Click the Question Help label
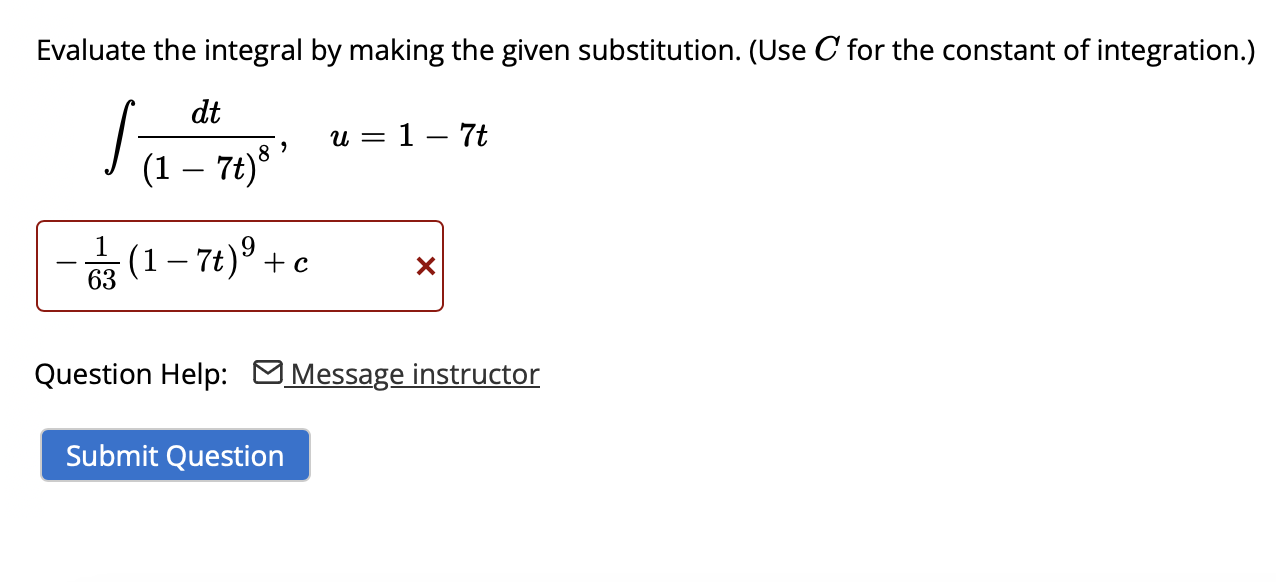The width and height of the screenshot is (1276, 582). [x=130, y=374]
